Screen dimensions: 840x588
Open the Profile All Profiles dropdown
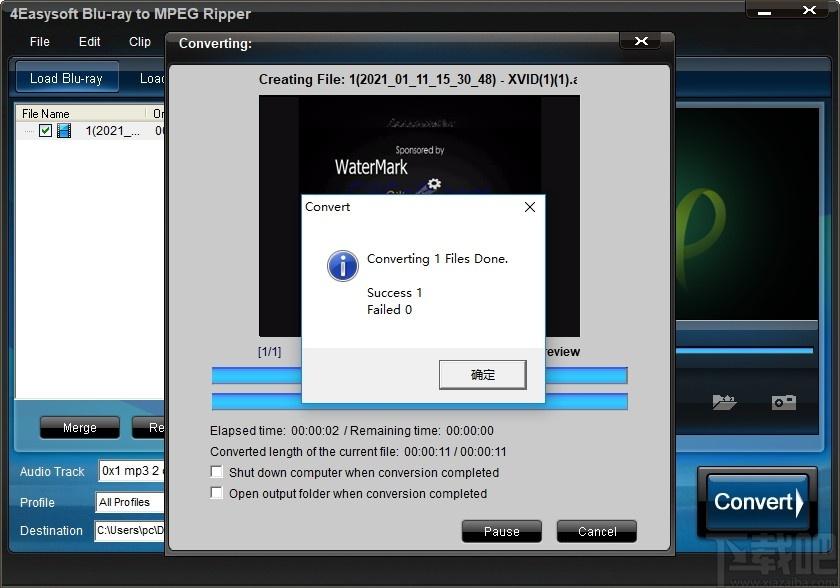pyautogui.click(x=130, y=502)
